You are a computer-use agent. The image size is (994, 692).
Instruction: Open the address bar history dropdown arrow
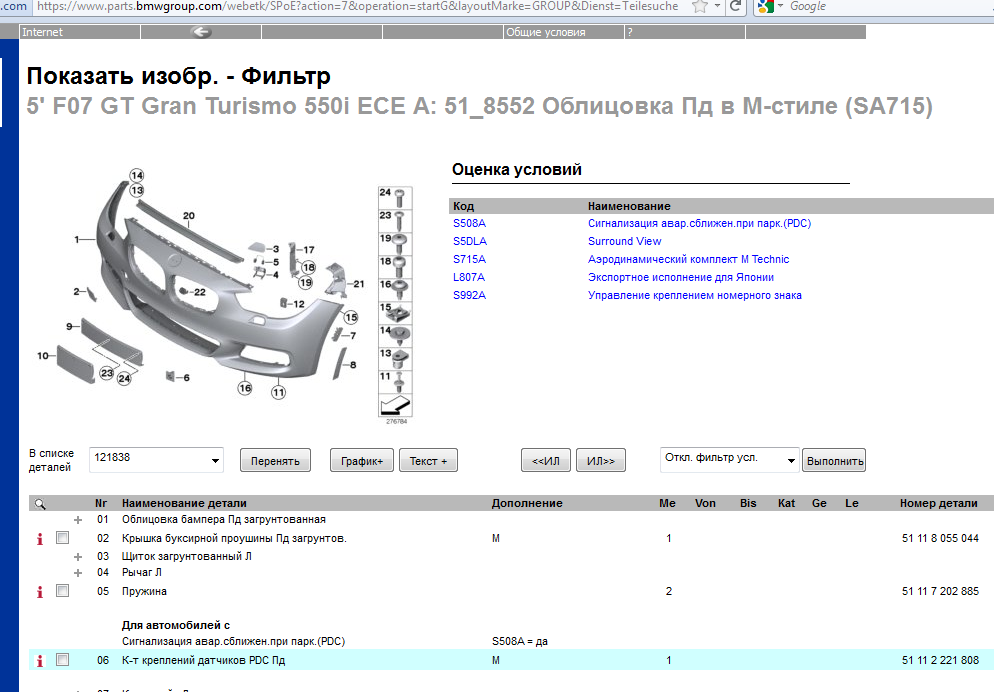pos(717,6)
